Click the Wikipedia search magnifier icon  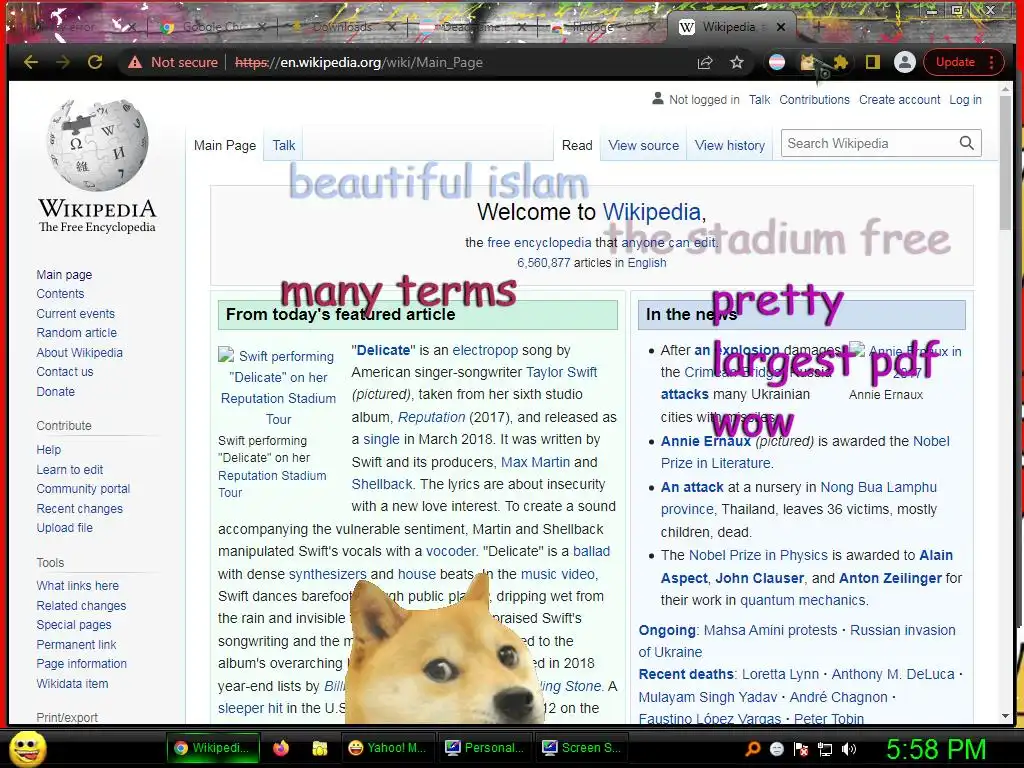coord(967,144)
